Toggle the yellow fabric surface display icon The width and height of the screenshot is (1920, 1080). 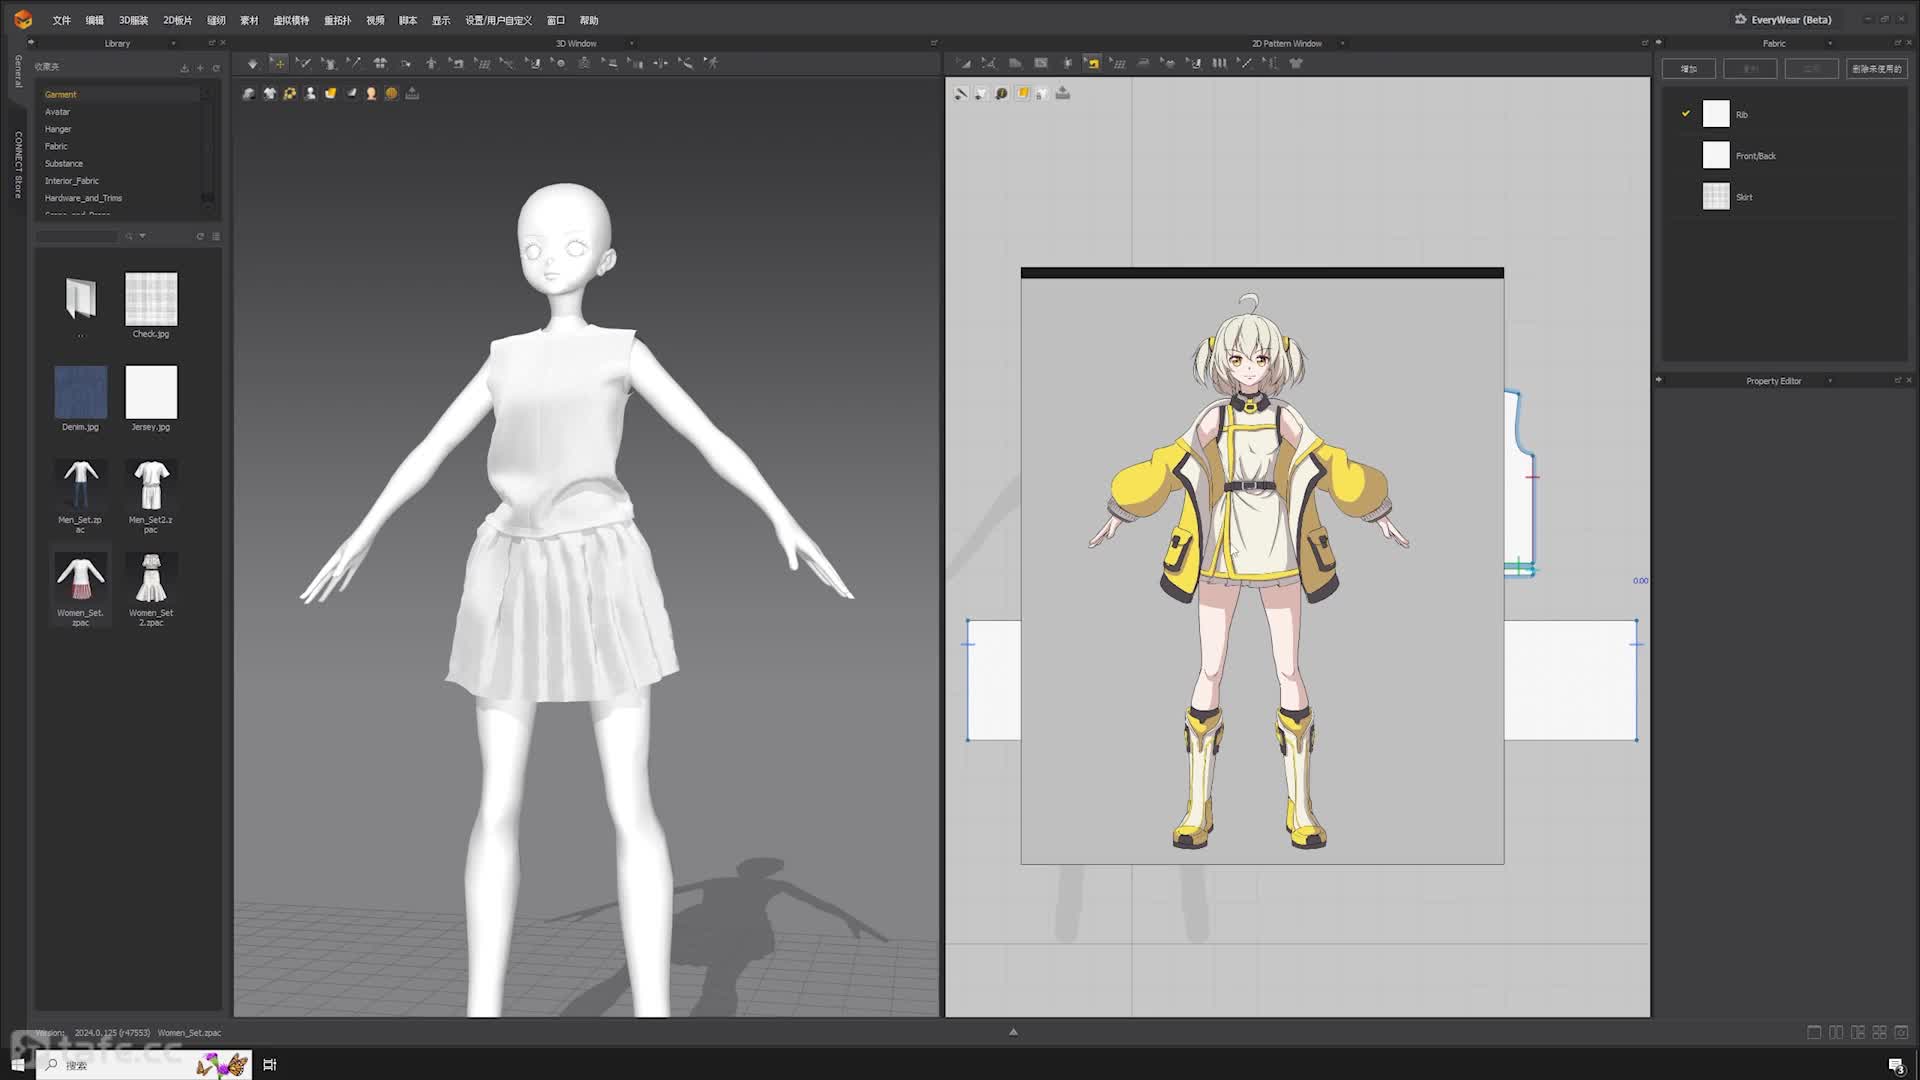(x=330, y=94)
